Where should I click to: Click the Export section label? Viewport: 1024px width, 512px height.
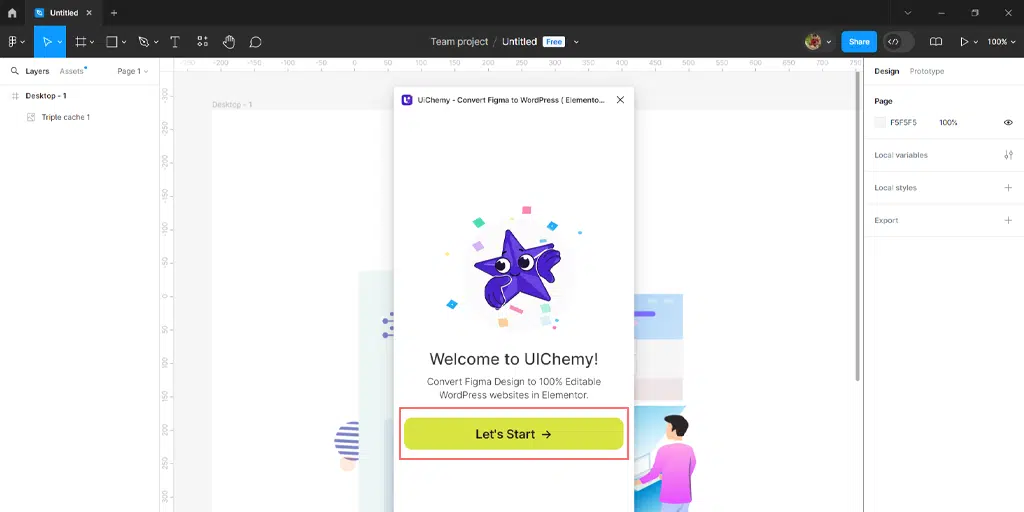click(x=886, y=220)
